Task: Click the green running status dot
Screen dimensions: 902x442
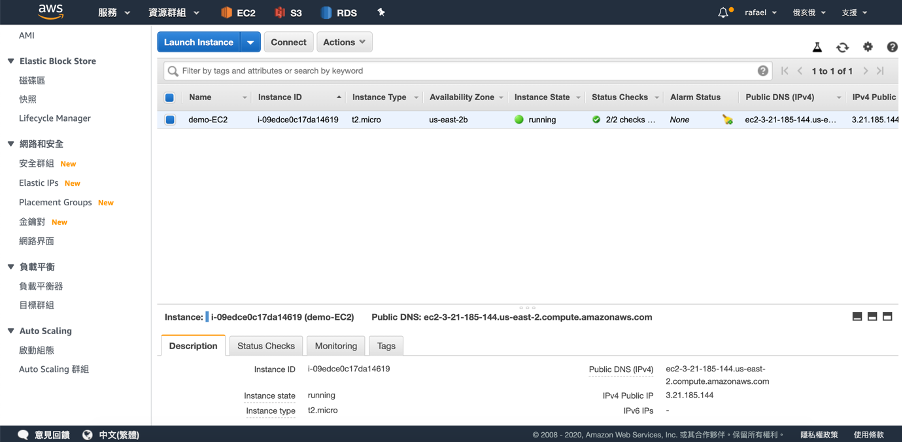Action: coord(519,120)
